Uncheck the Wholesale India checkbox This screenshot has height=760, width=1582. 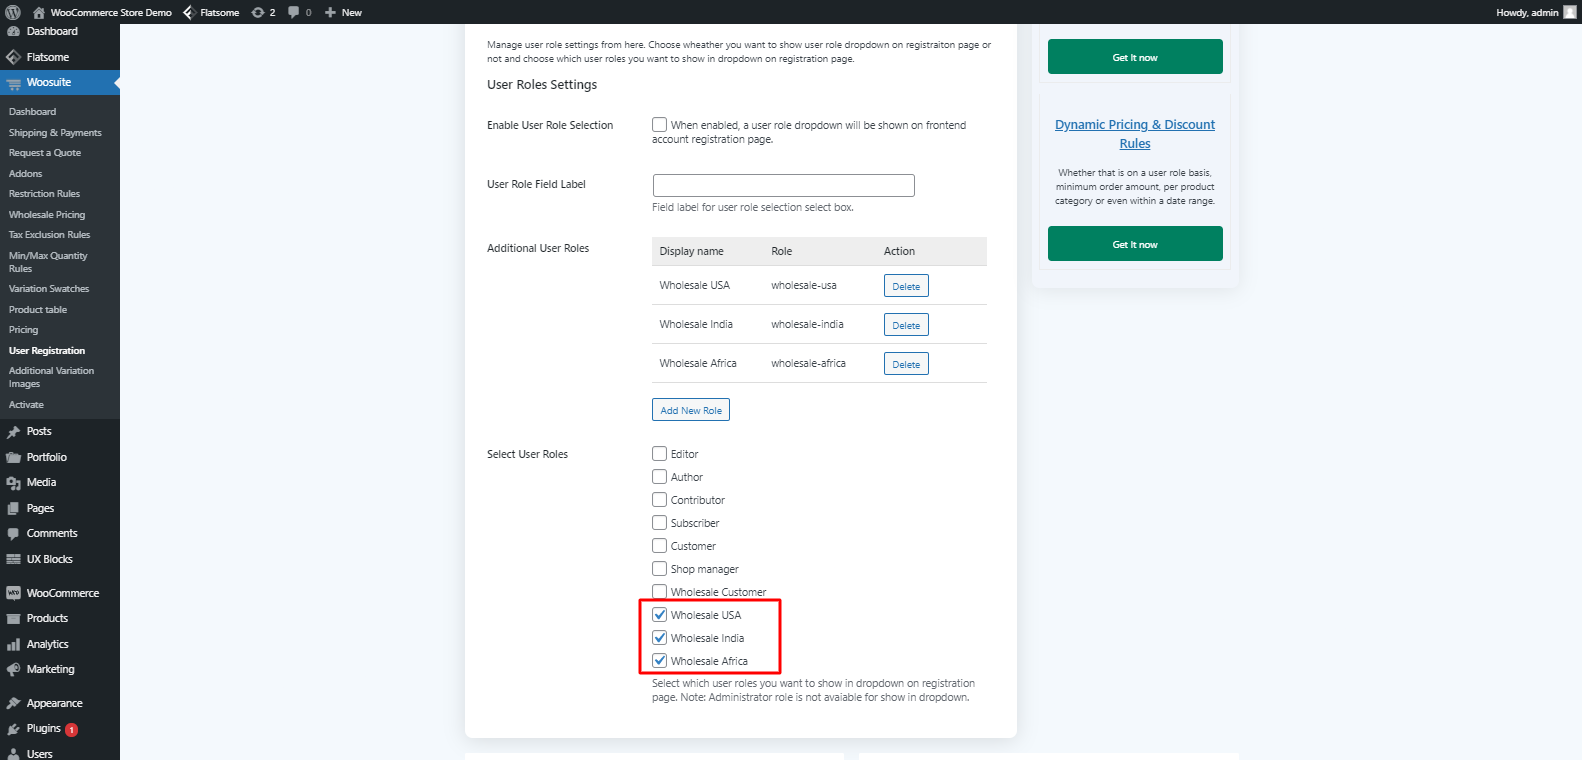(x=659, y=638)
